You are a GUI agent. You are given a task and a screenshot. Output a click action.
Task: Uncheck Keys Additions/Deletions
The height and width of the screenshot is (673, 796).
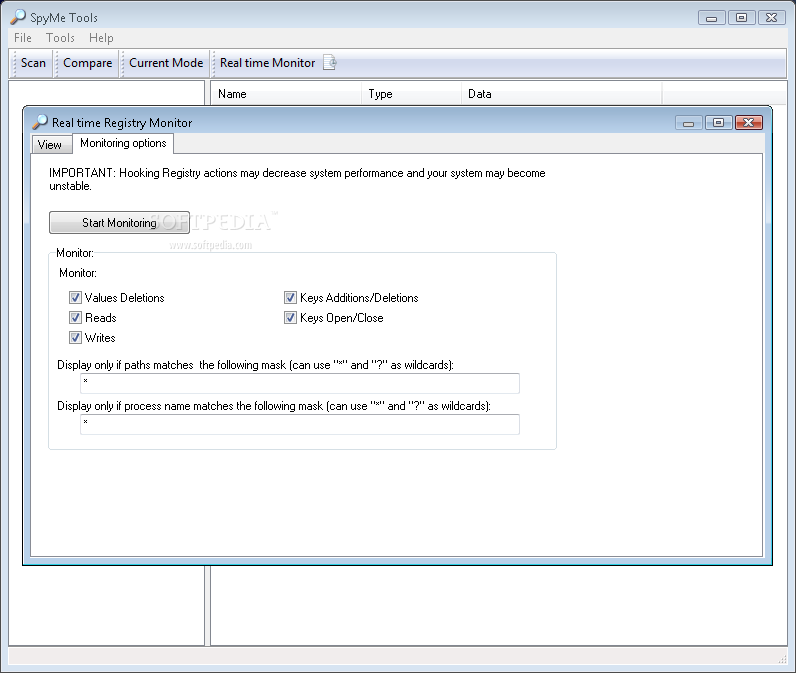coord(290,297)
